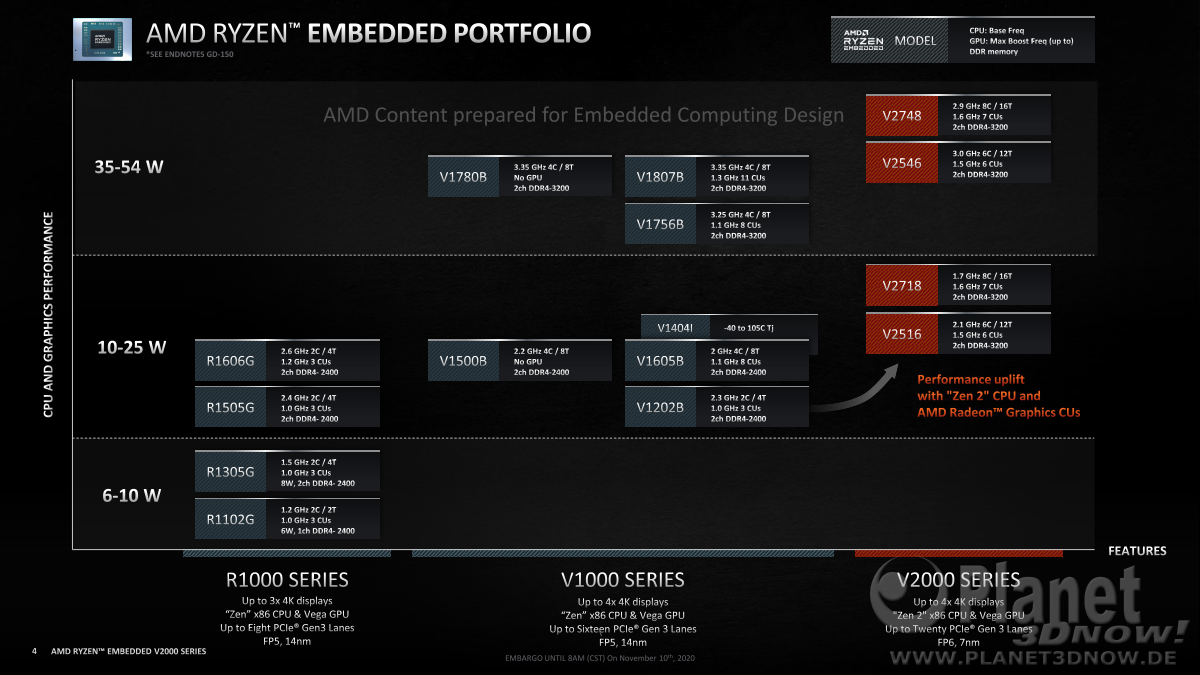Click the V1605B model label
The width and height of the screenshot is (1200, 675).
(x=661, y=360)
